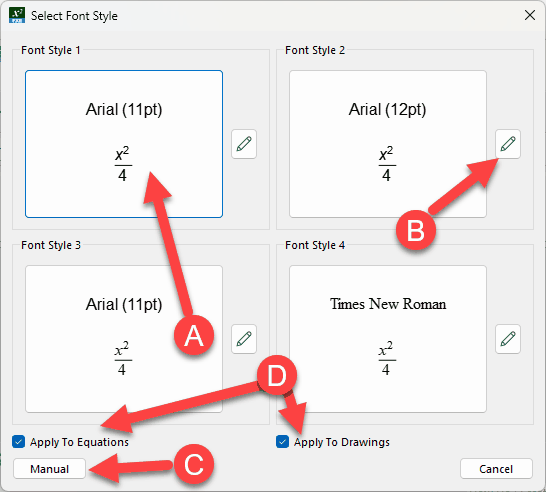
Task: Click the red circle marker B
Action: tap(416, 230)
